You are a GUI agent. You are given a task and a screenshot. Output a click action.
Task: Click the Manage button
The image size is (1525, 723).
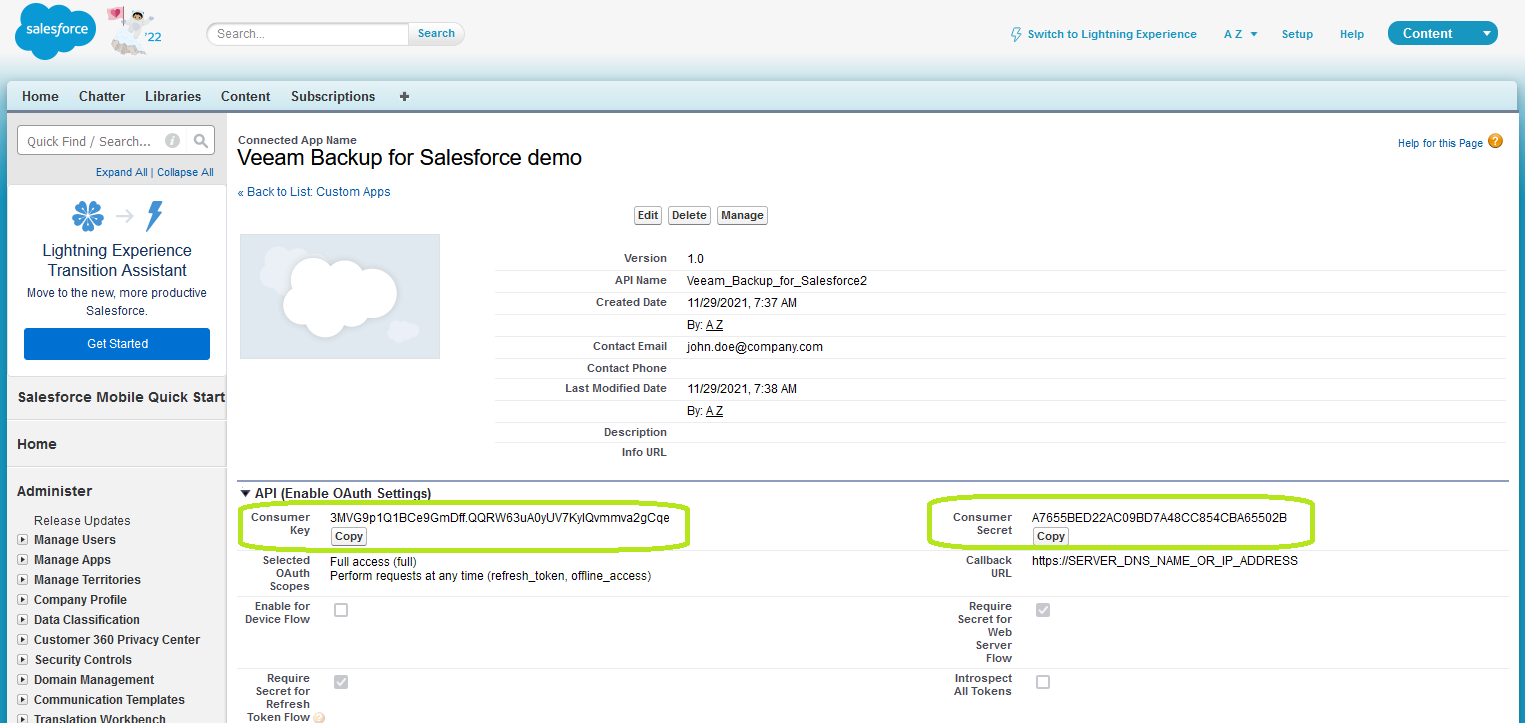(742, 215)
